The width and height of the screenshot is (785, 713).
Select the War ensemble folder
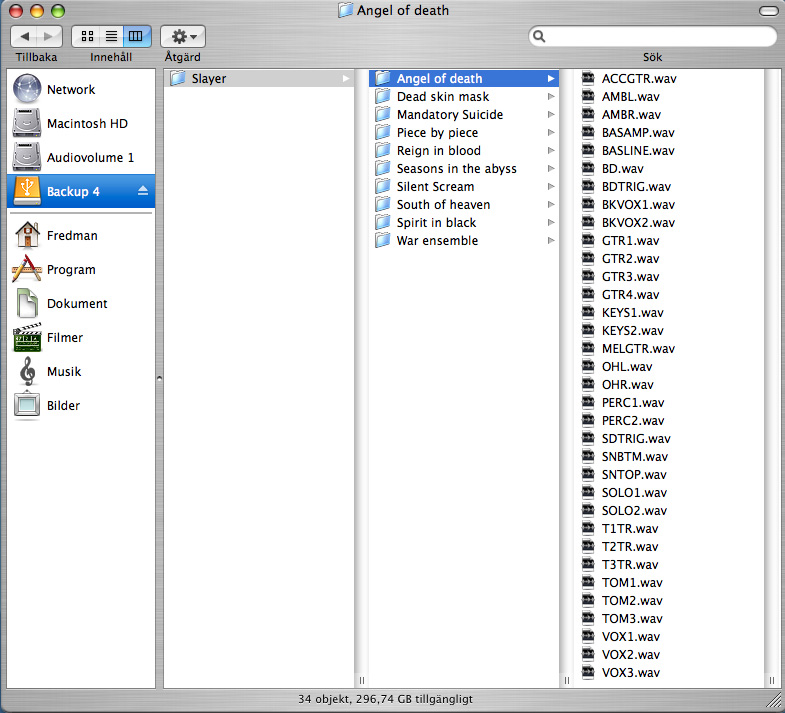click(x=464, y=241)
